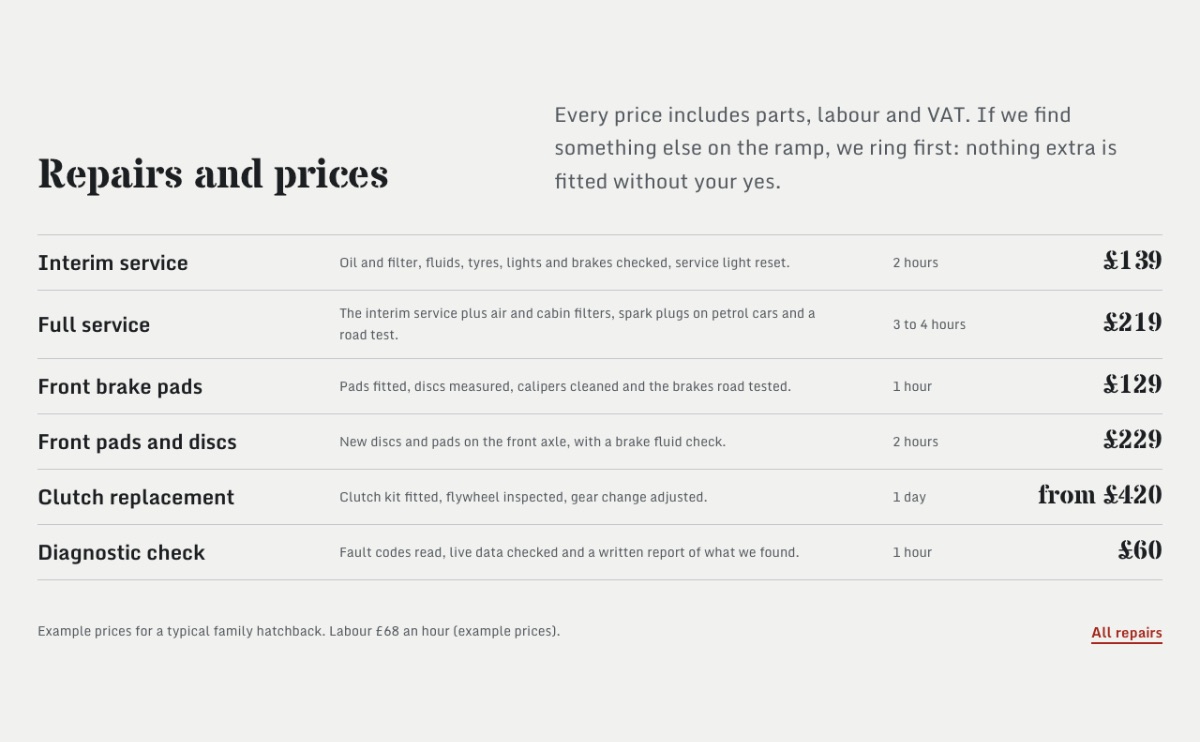Click the Front pads and discs title
The image size is (1200, 742).
tap(137, 442)
